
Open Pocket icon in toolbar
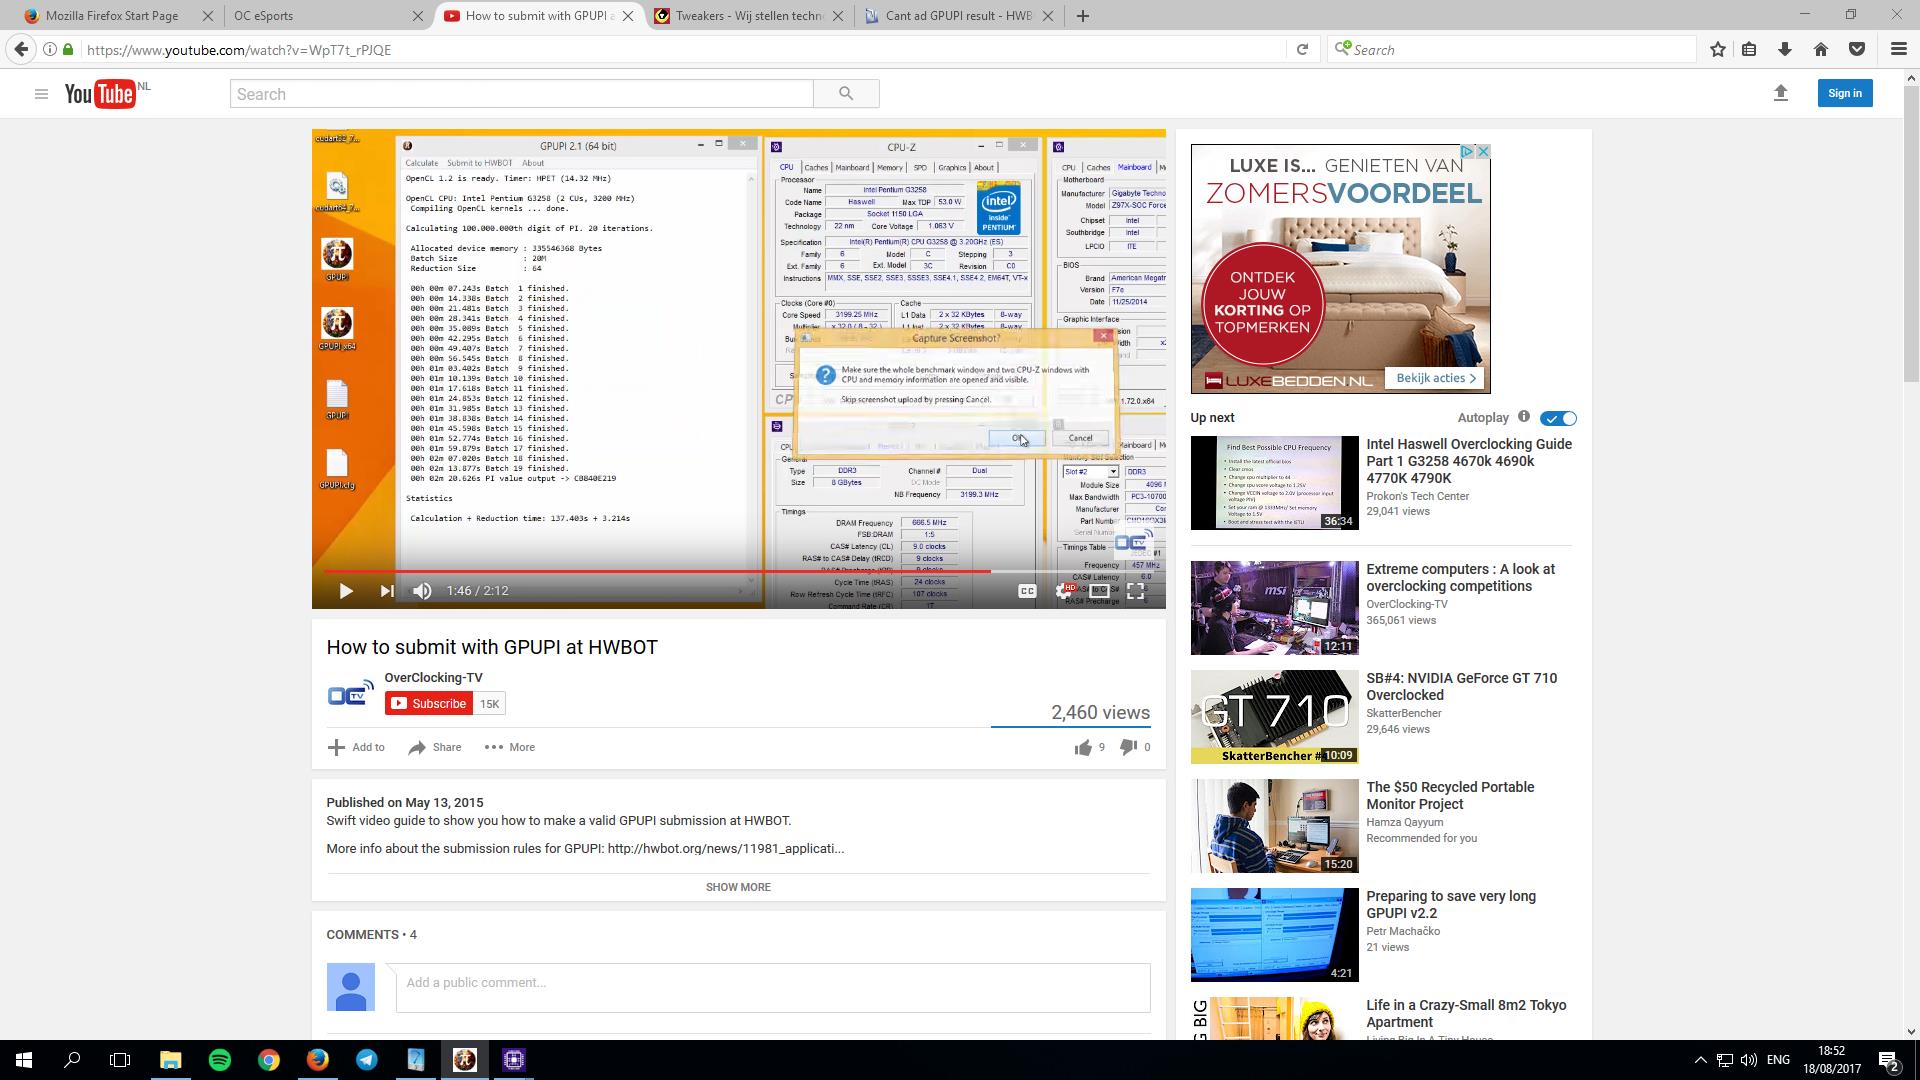point(1857,49)
